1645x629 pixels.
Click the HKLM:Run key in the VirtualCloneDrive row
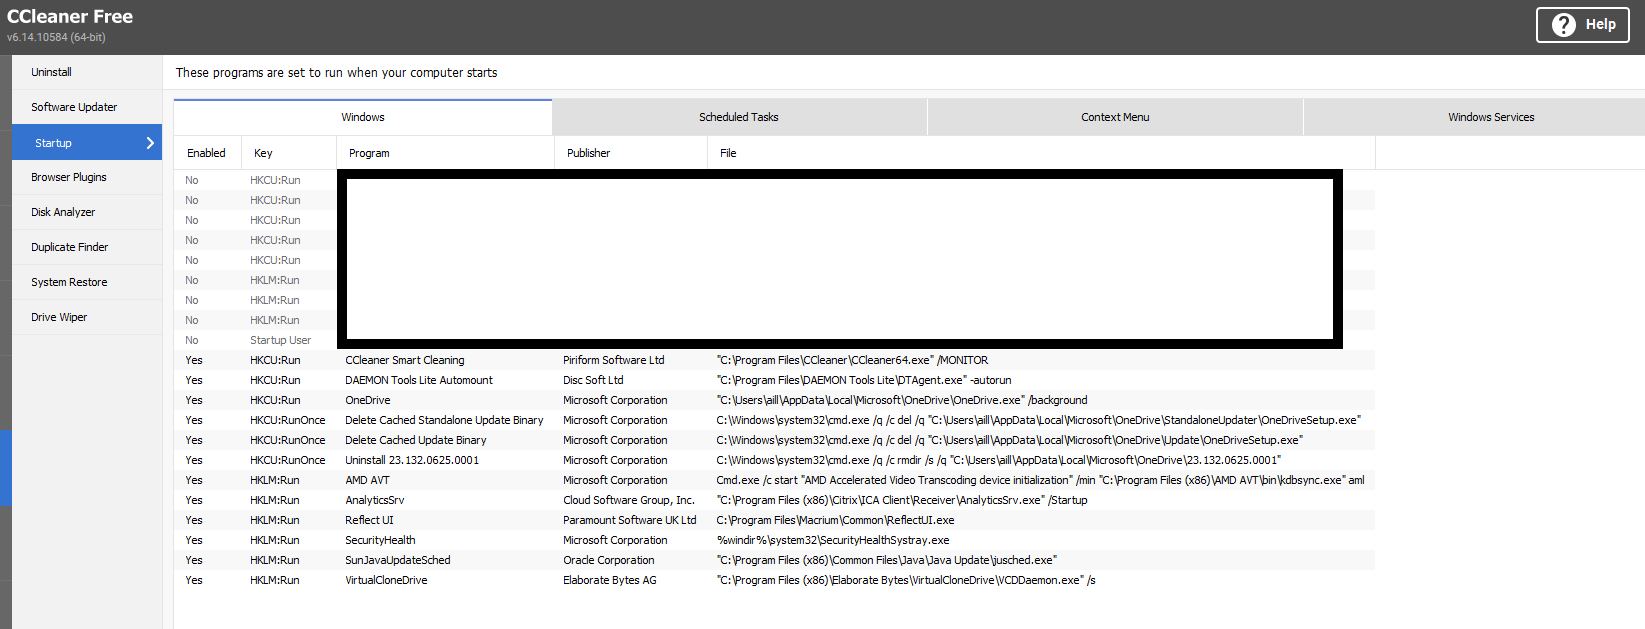pos(275,580)
